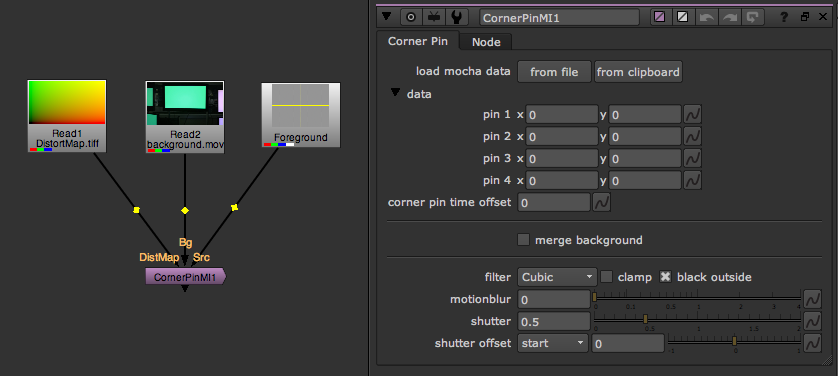Screen dimensions: 838x376
Task: Toggle the clamp checkbox
Action: (x=607, y=277)
